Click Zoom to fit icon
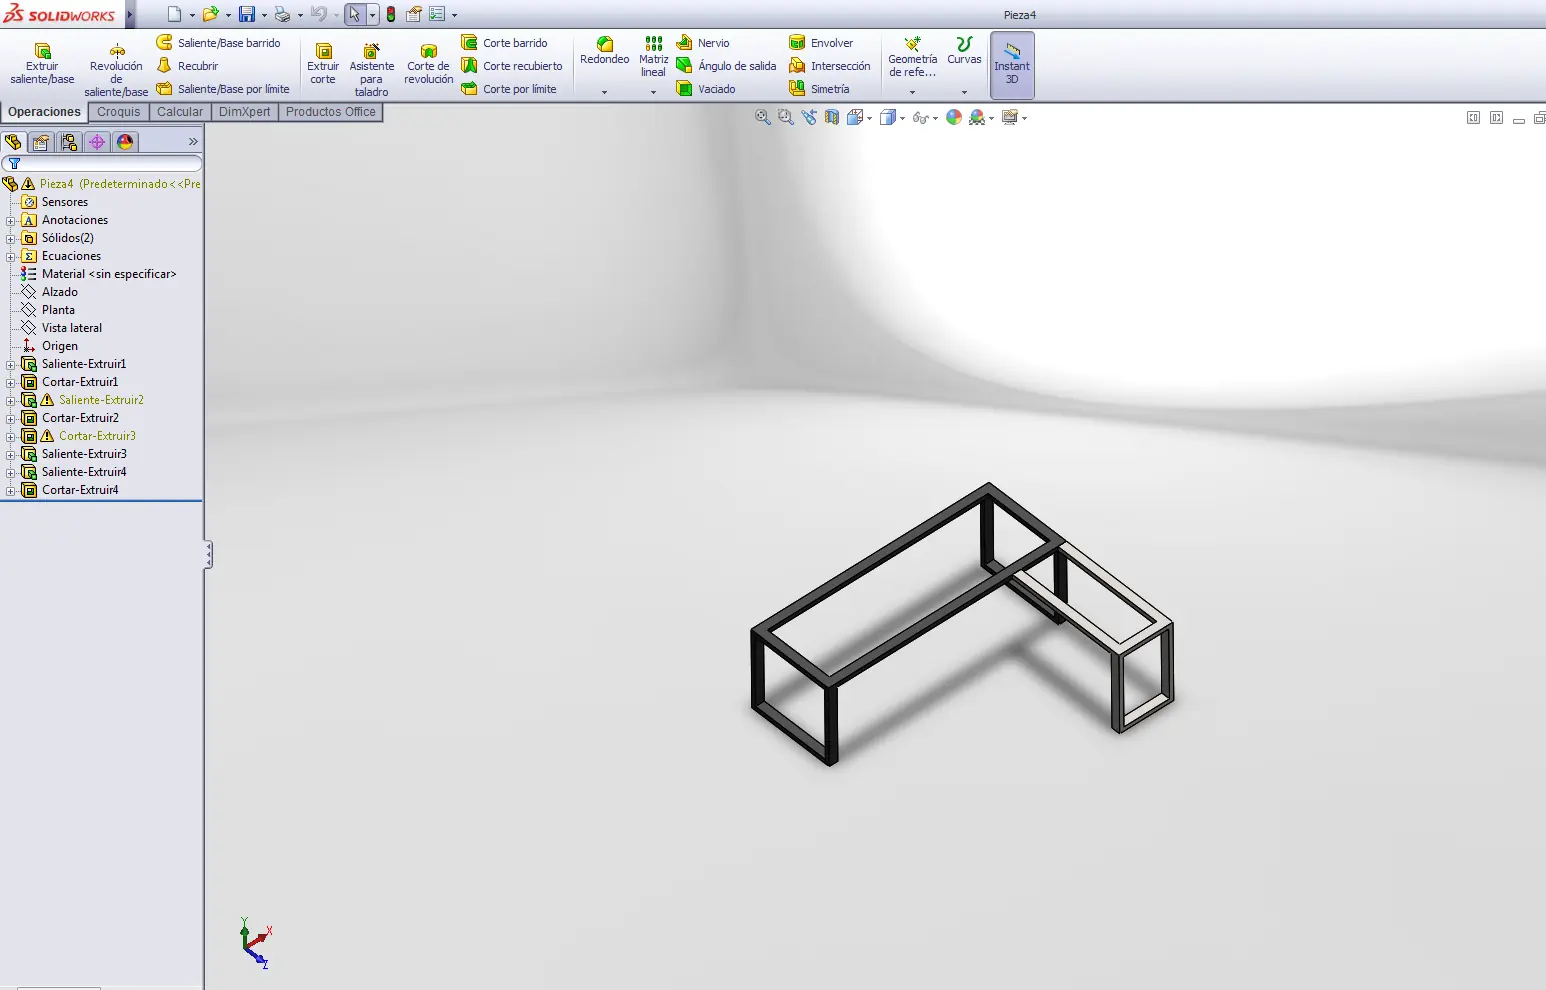Image resolution: width=1546 pixels, height=990 pixels. pyautogui.click(x=762, y=117)
